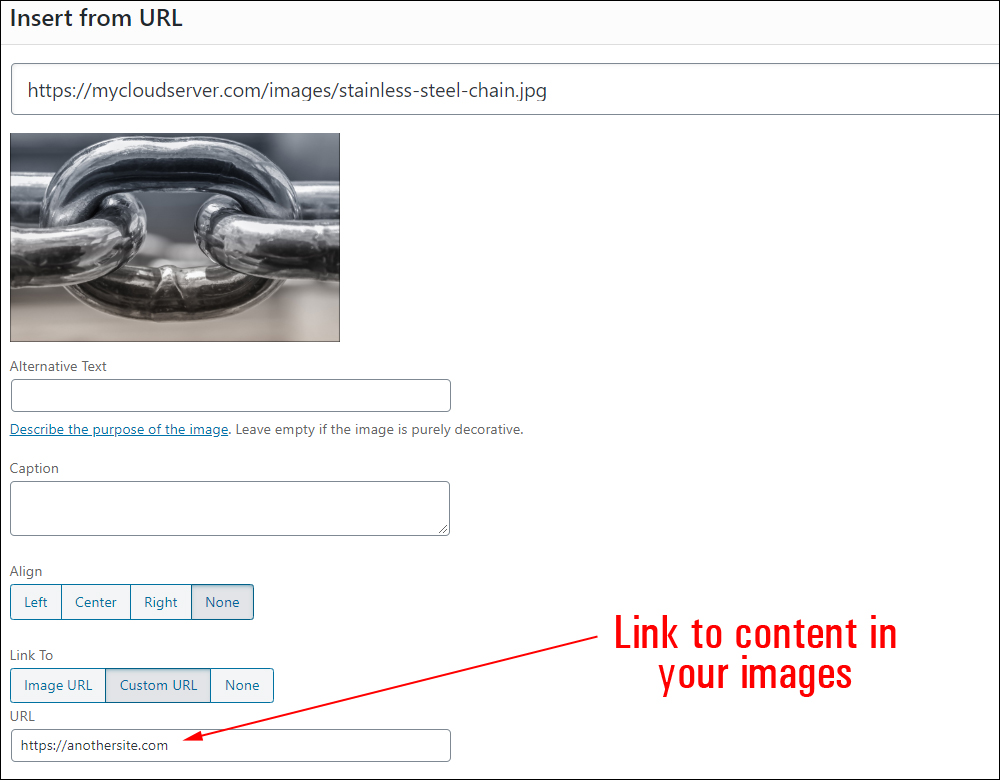Focus the Alternative Text input box
This screenshot has height=780, width=1000.
(x=230, y=396)
